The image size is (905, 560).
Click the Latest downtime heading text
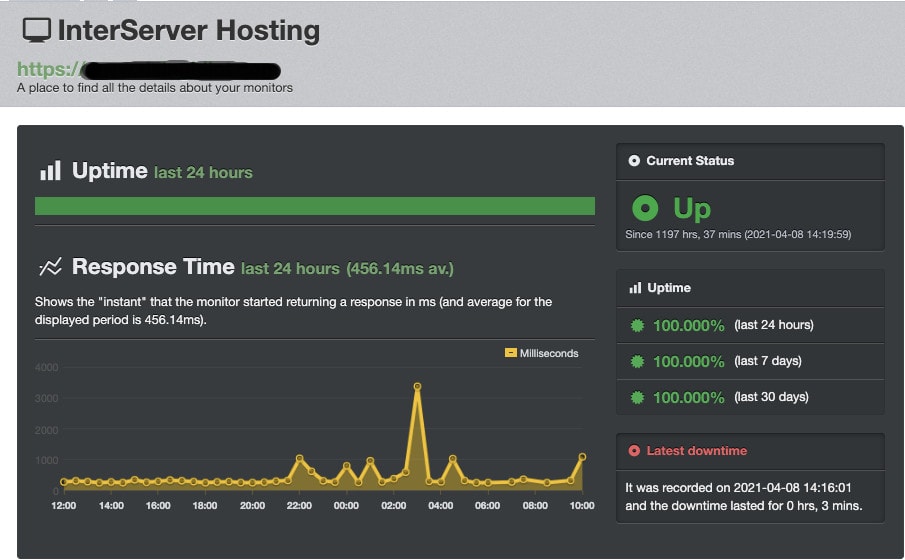(x=697, y=451)
